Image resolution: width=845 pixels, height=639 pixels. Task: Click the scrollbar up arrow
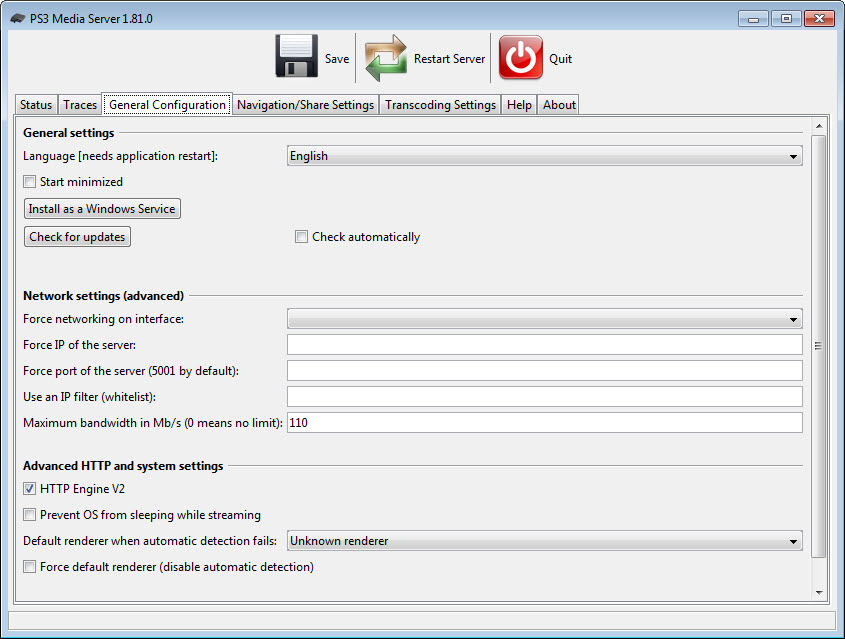(x=819, y=126)
